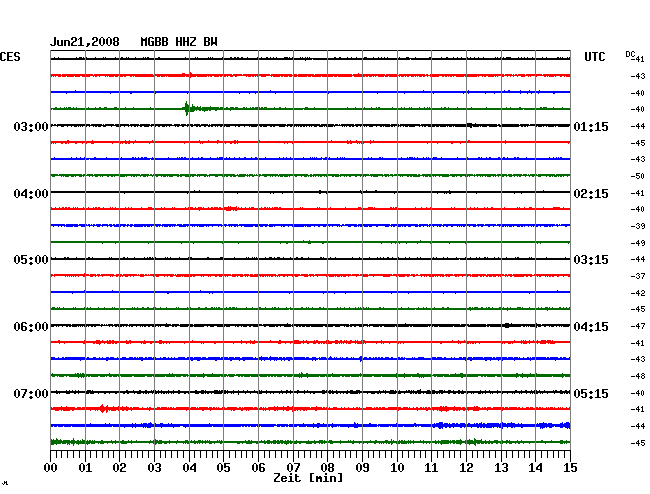Click minute 05 on the time axis
Viewport: 650px width, 494px height.
223,468
